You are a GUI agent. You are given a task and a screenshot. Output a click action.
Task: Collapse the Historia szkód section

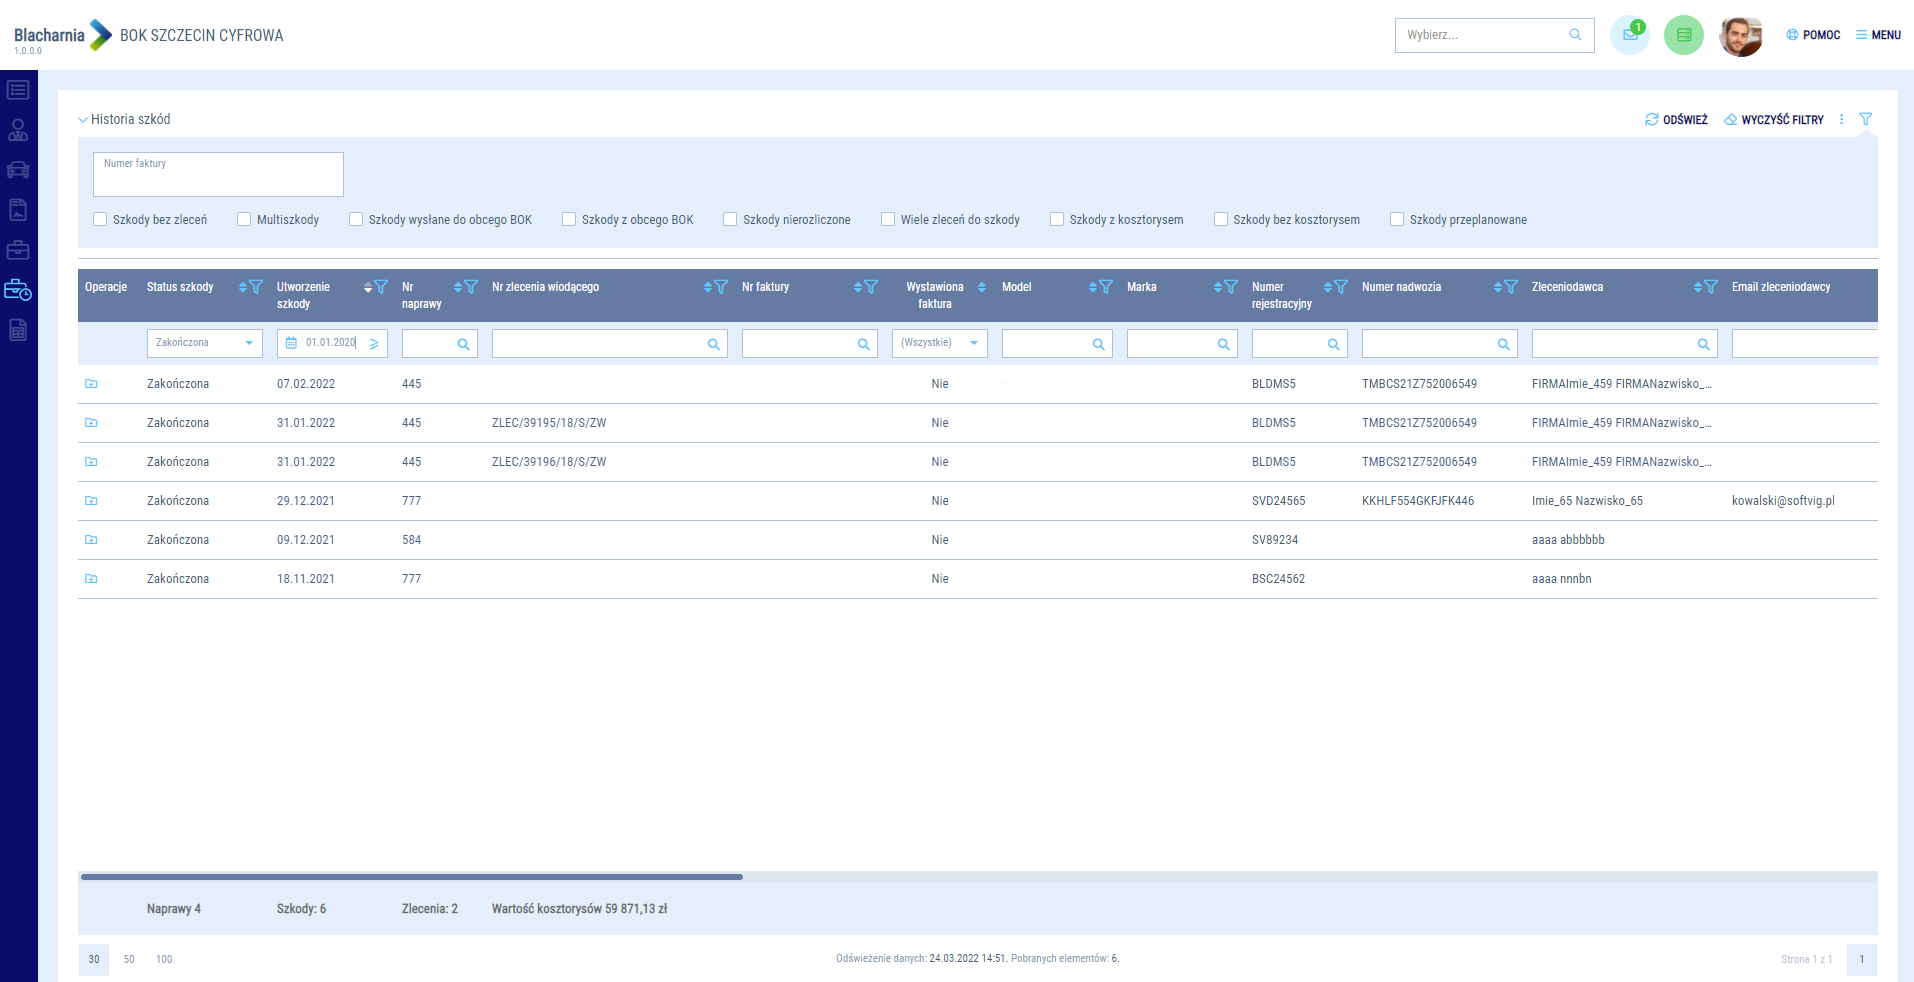click(83, 120)
